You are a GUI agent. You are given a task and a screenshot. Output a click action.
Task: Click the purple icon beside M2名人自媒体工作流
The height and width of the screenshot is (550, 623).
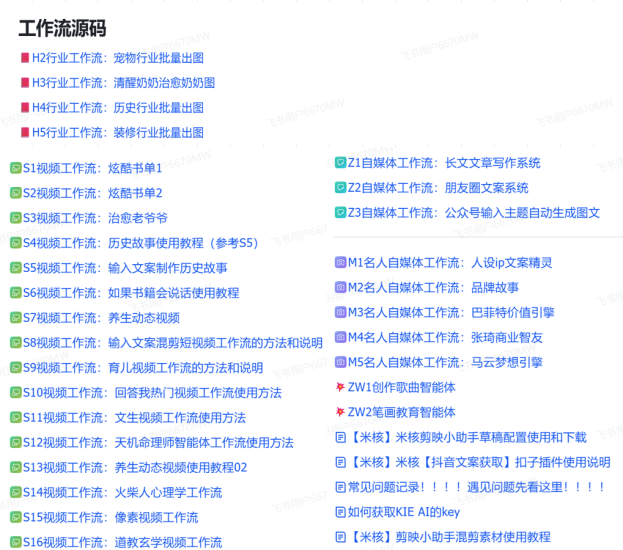point(341,287)
